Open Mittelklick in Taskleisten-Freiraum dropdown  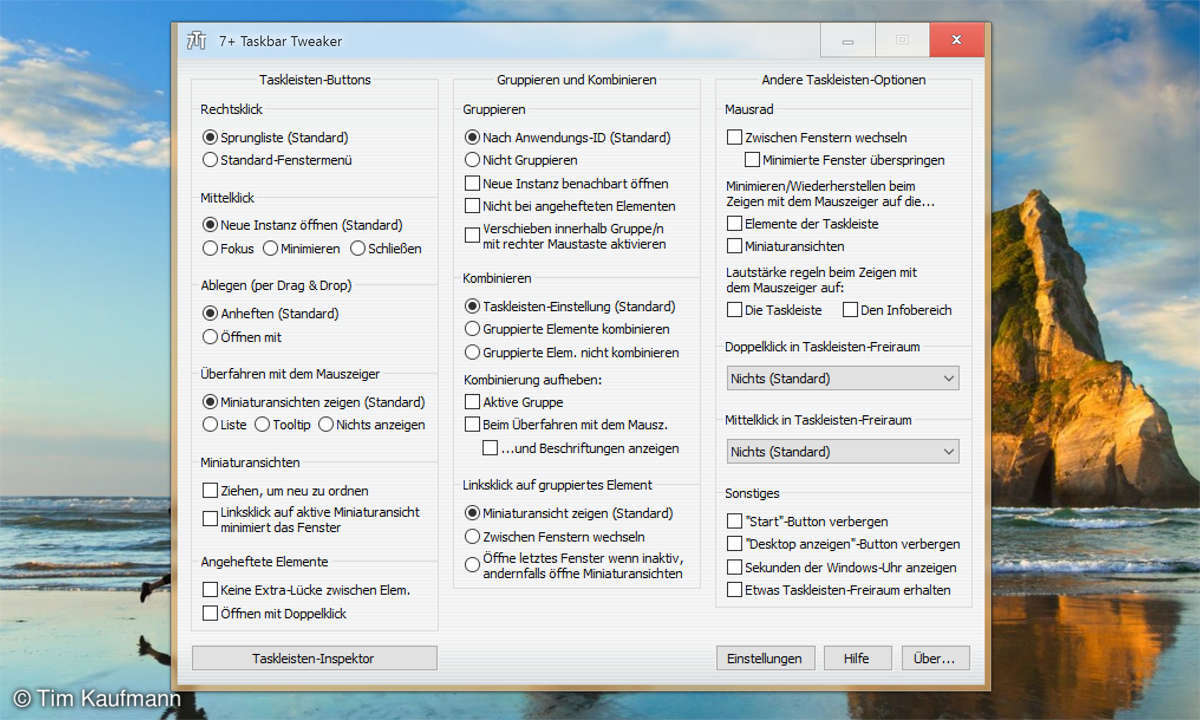point(842,451)
